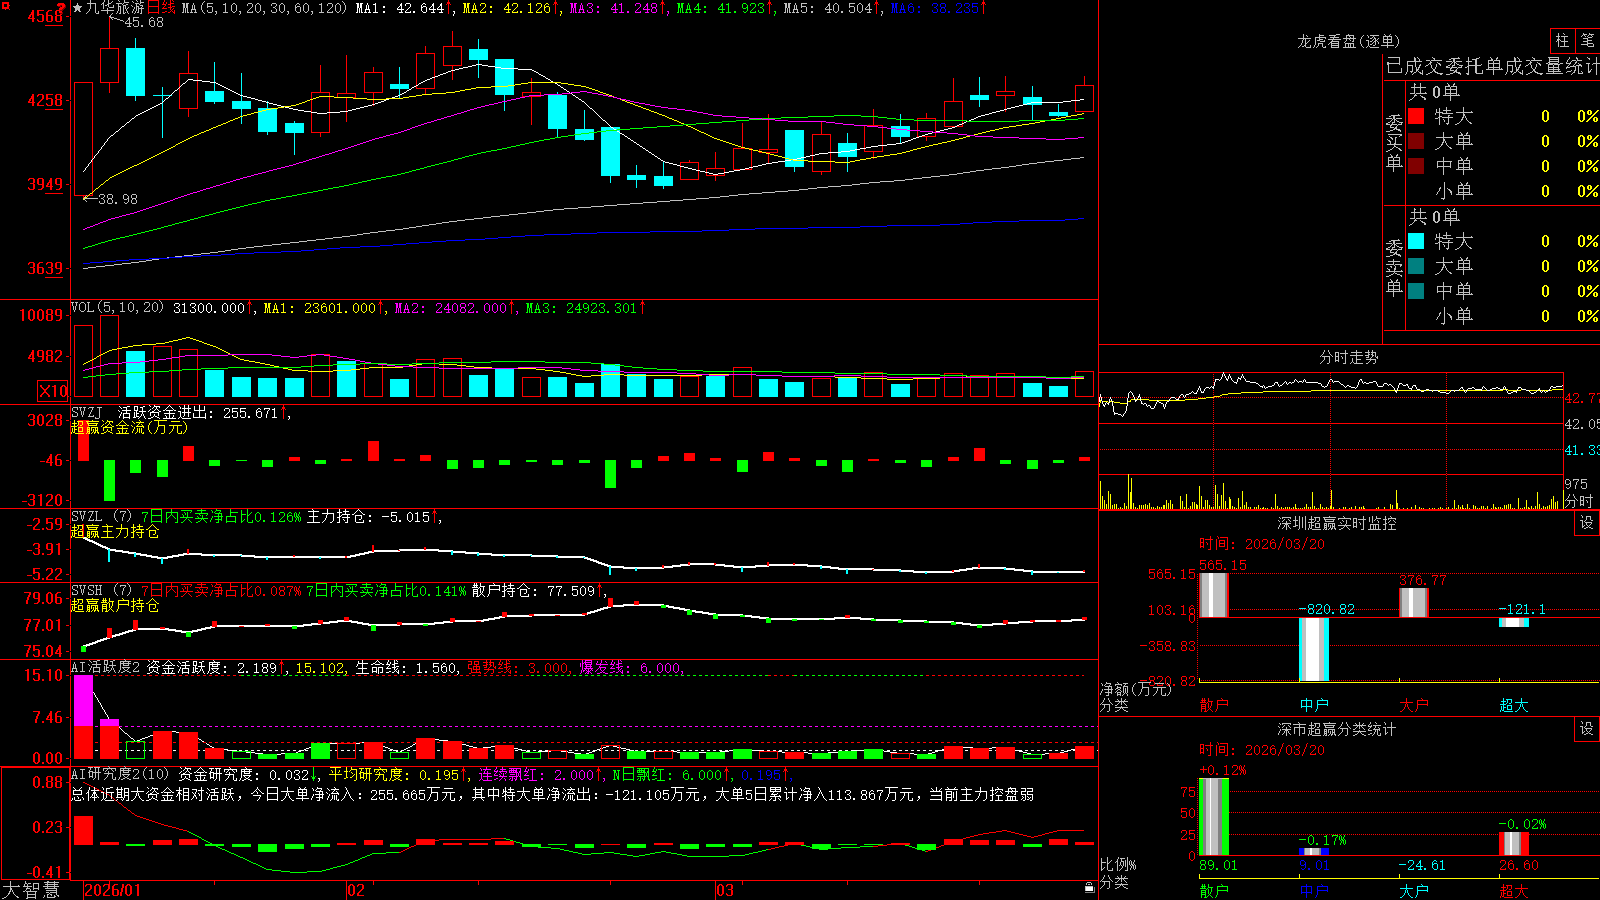
Task: Click the 深市超赢分类统计 panel title
Action: coord(1337,729)
